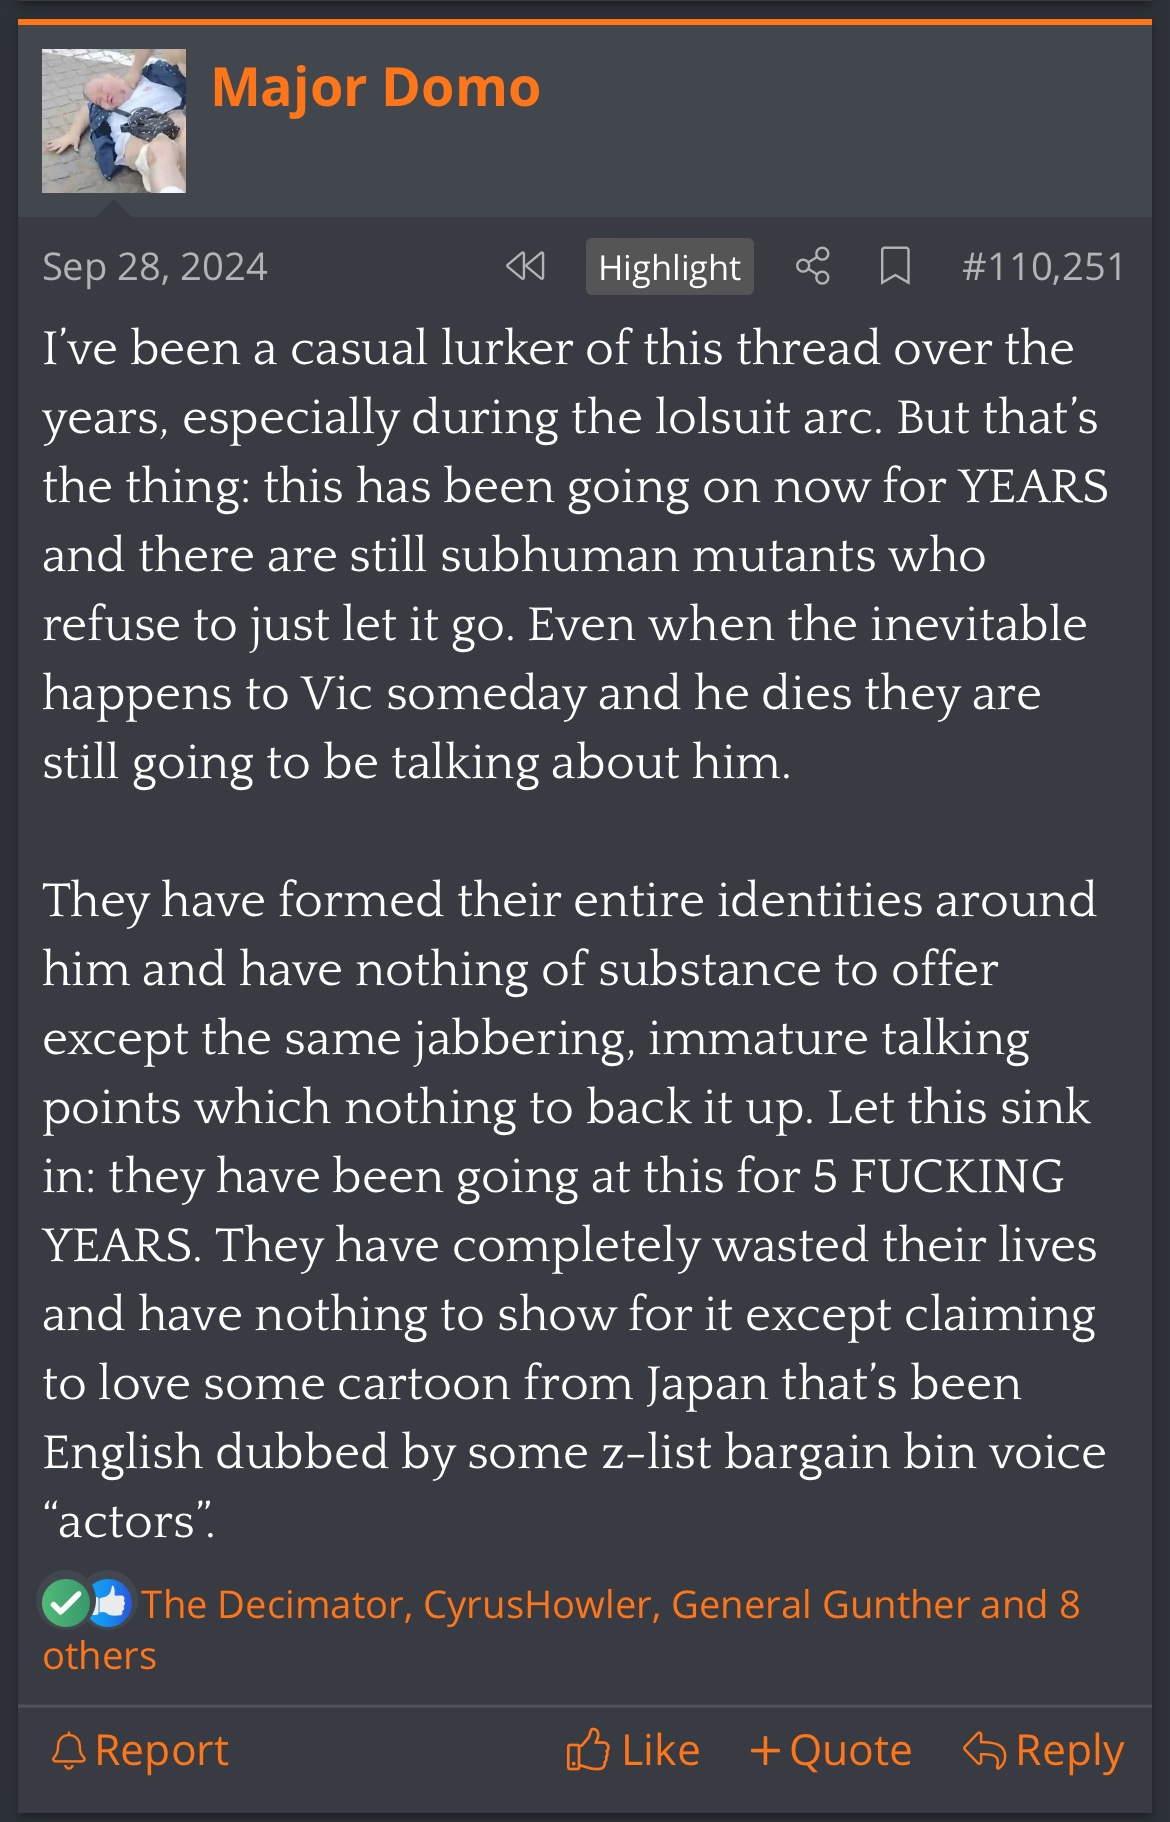Screen dimensions: 1170x1822
Task: Open the Major Domo username profile link
Action: (376, 87)
